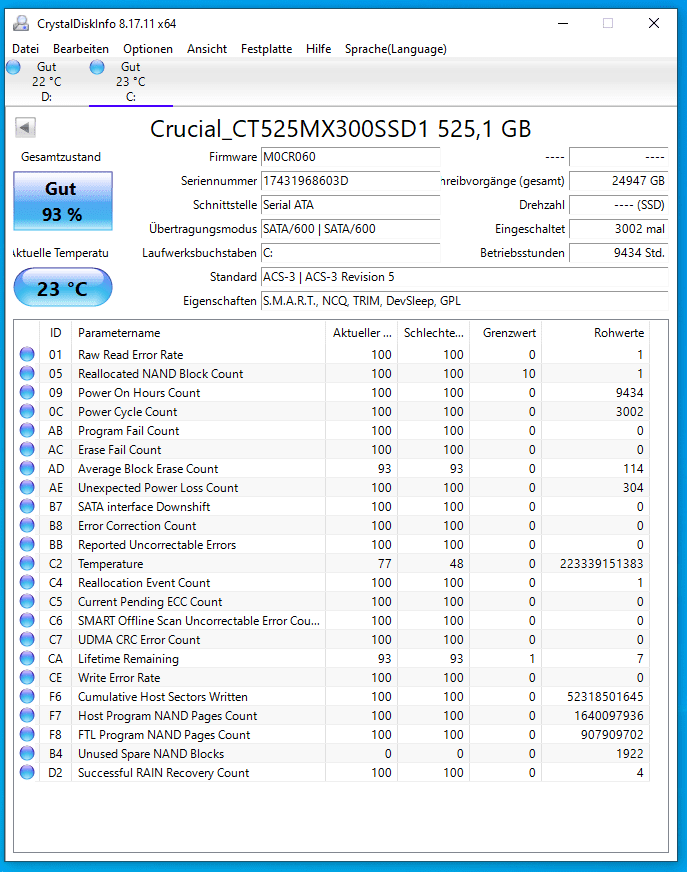Select drive D: status indicator
The width and height of the screenshot is (687, 872).
click(13, 67)
